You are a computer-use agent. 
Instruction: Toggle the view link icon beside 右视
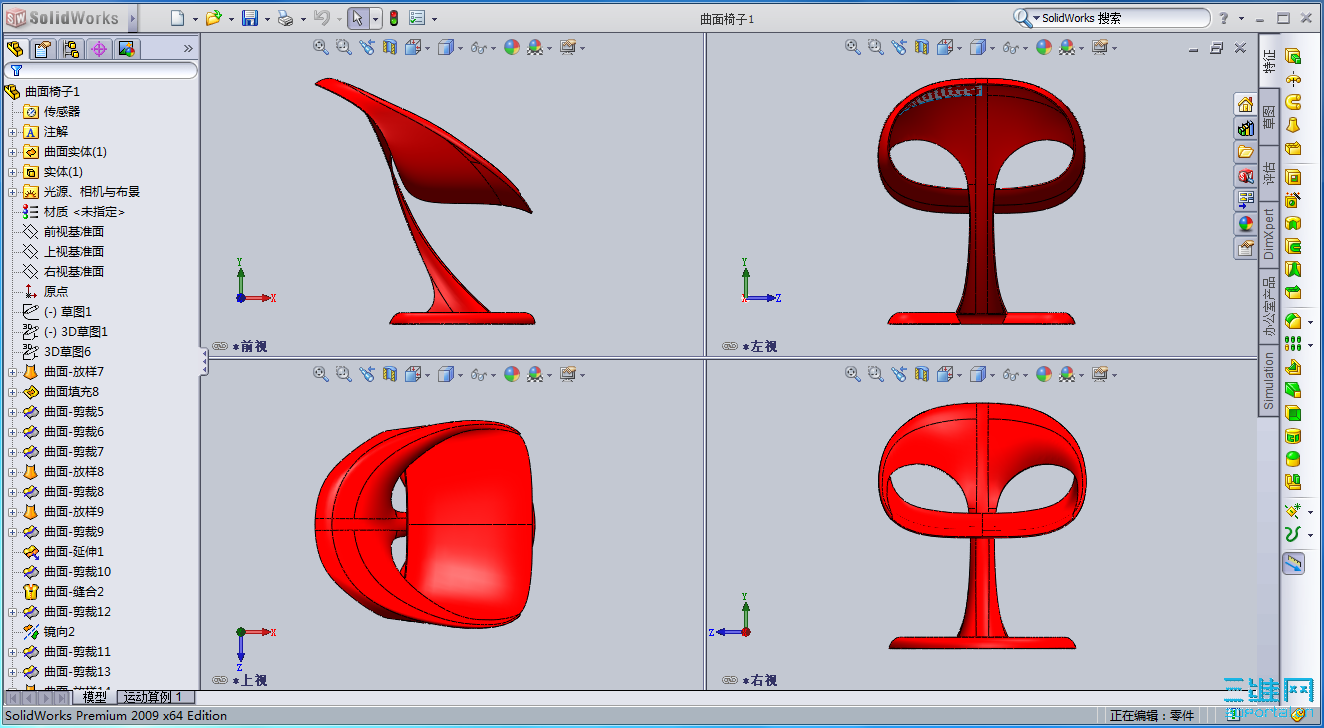click(730, 680)
